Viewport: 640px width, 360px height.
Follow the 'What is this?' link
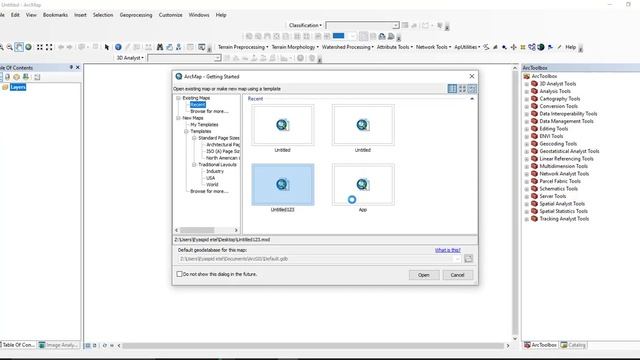click(447, 250)
